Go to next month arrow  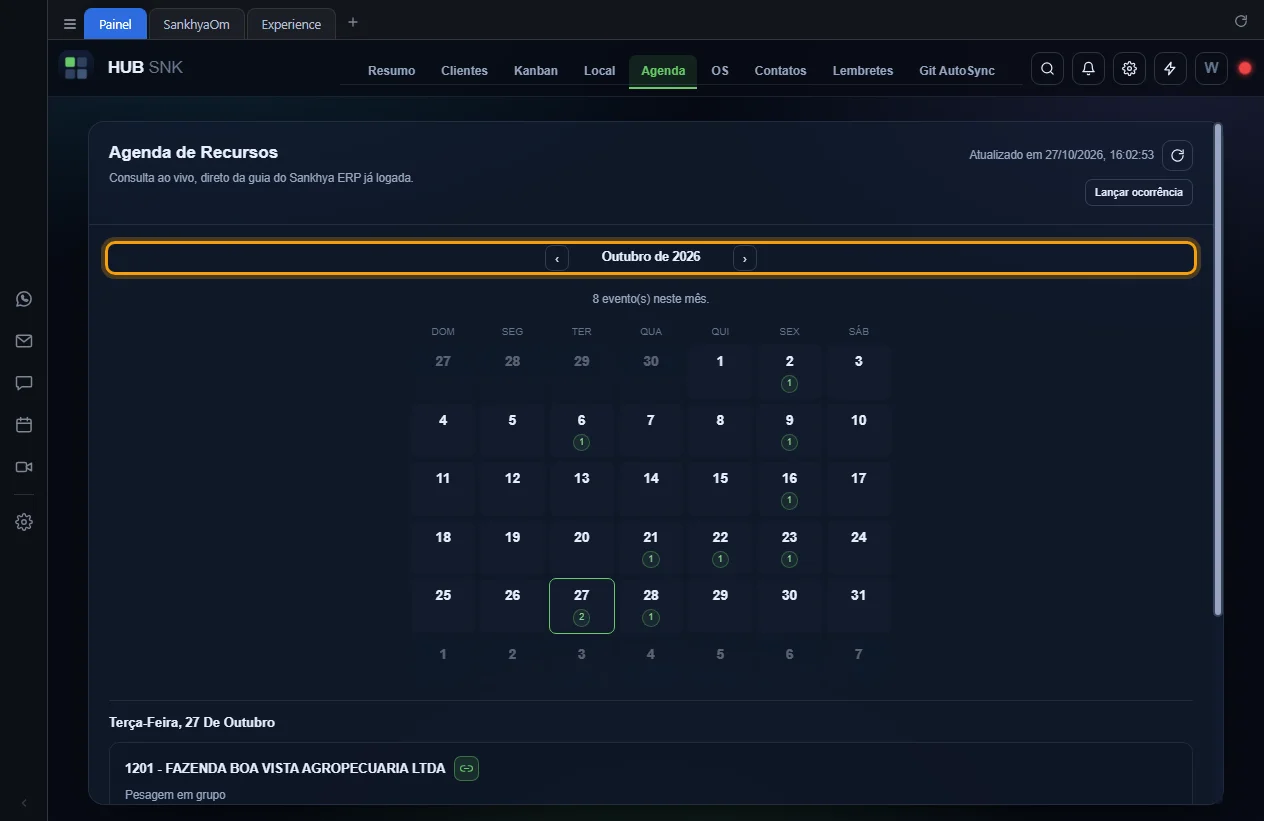(x=745, y=258)
